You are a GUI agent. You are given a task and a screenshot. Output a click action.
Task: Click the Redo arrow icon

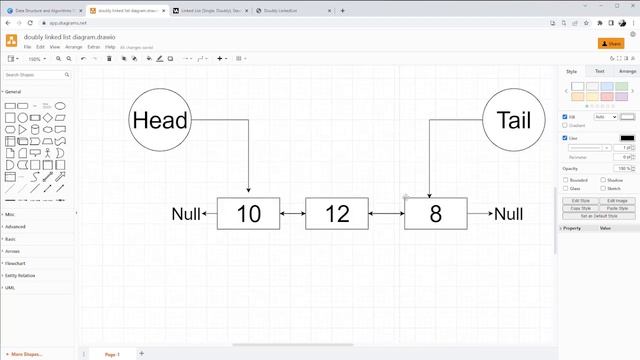95,59
